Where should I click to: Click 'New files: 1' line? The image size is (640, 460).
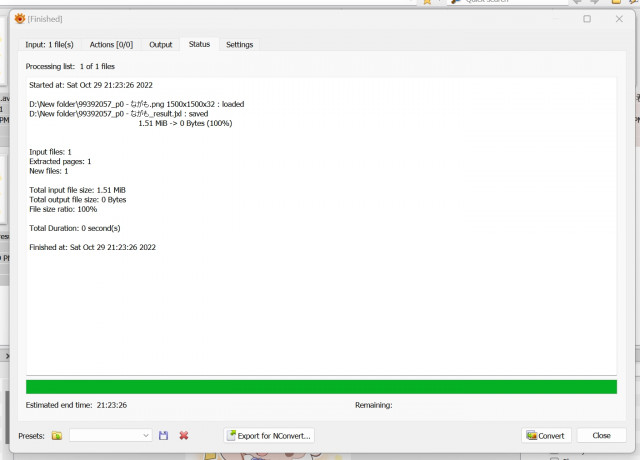coord(49,171)
